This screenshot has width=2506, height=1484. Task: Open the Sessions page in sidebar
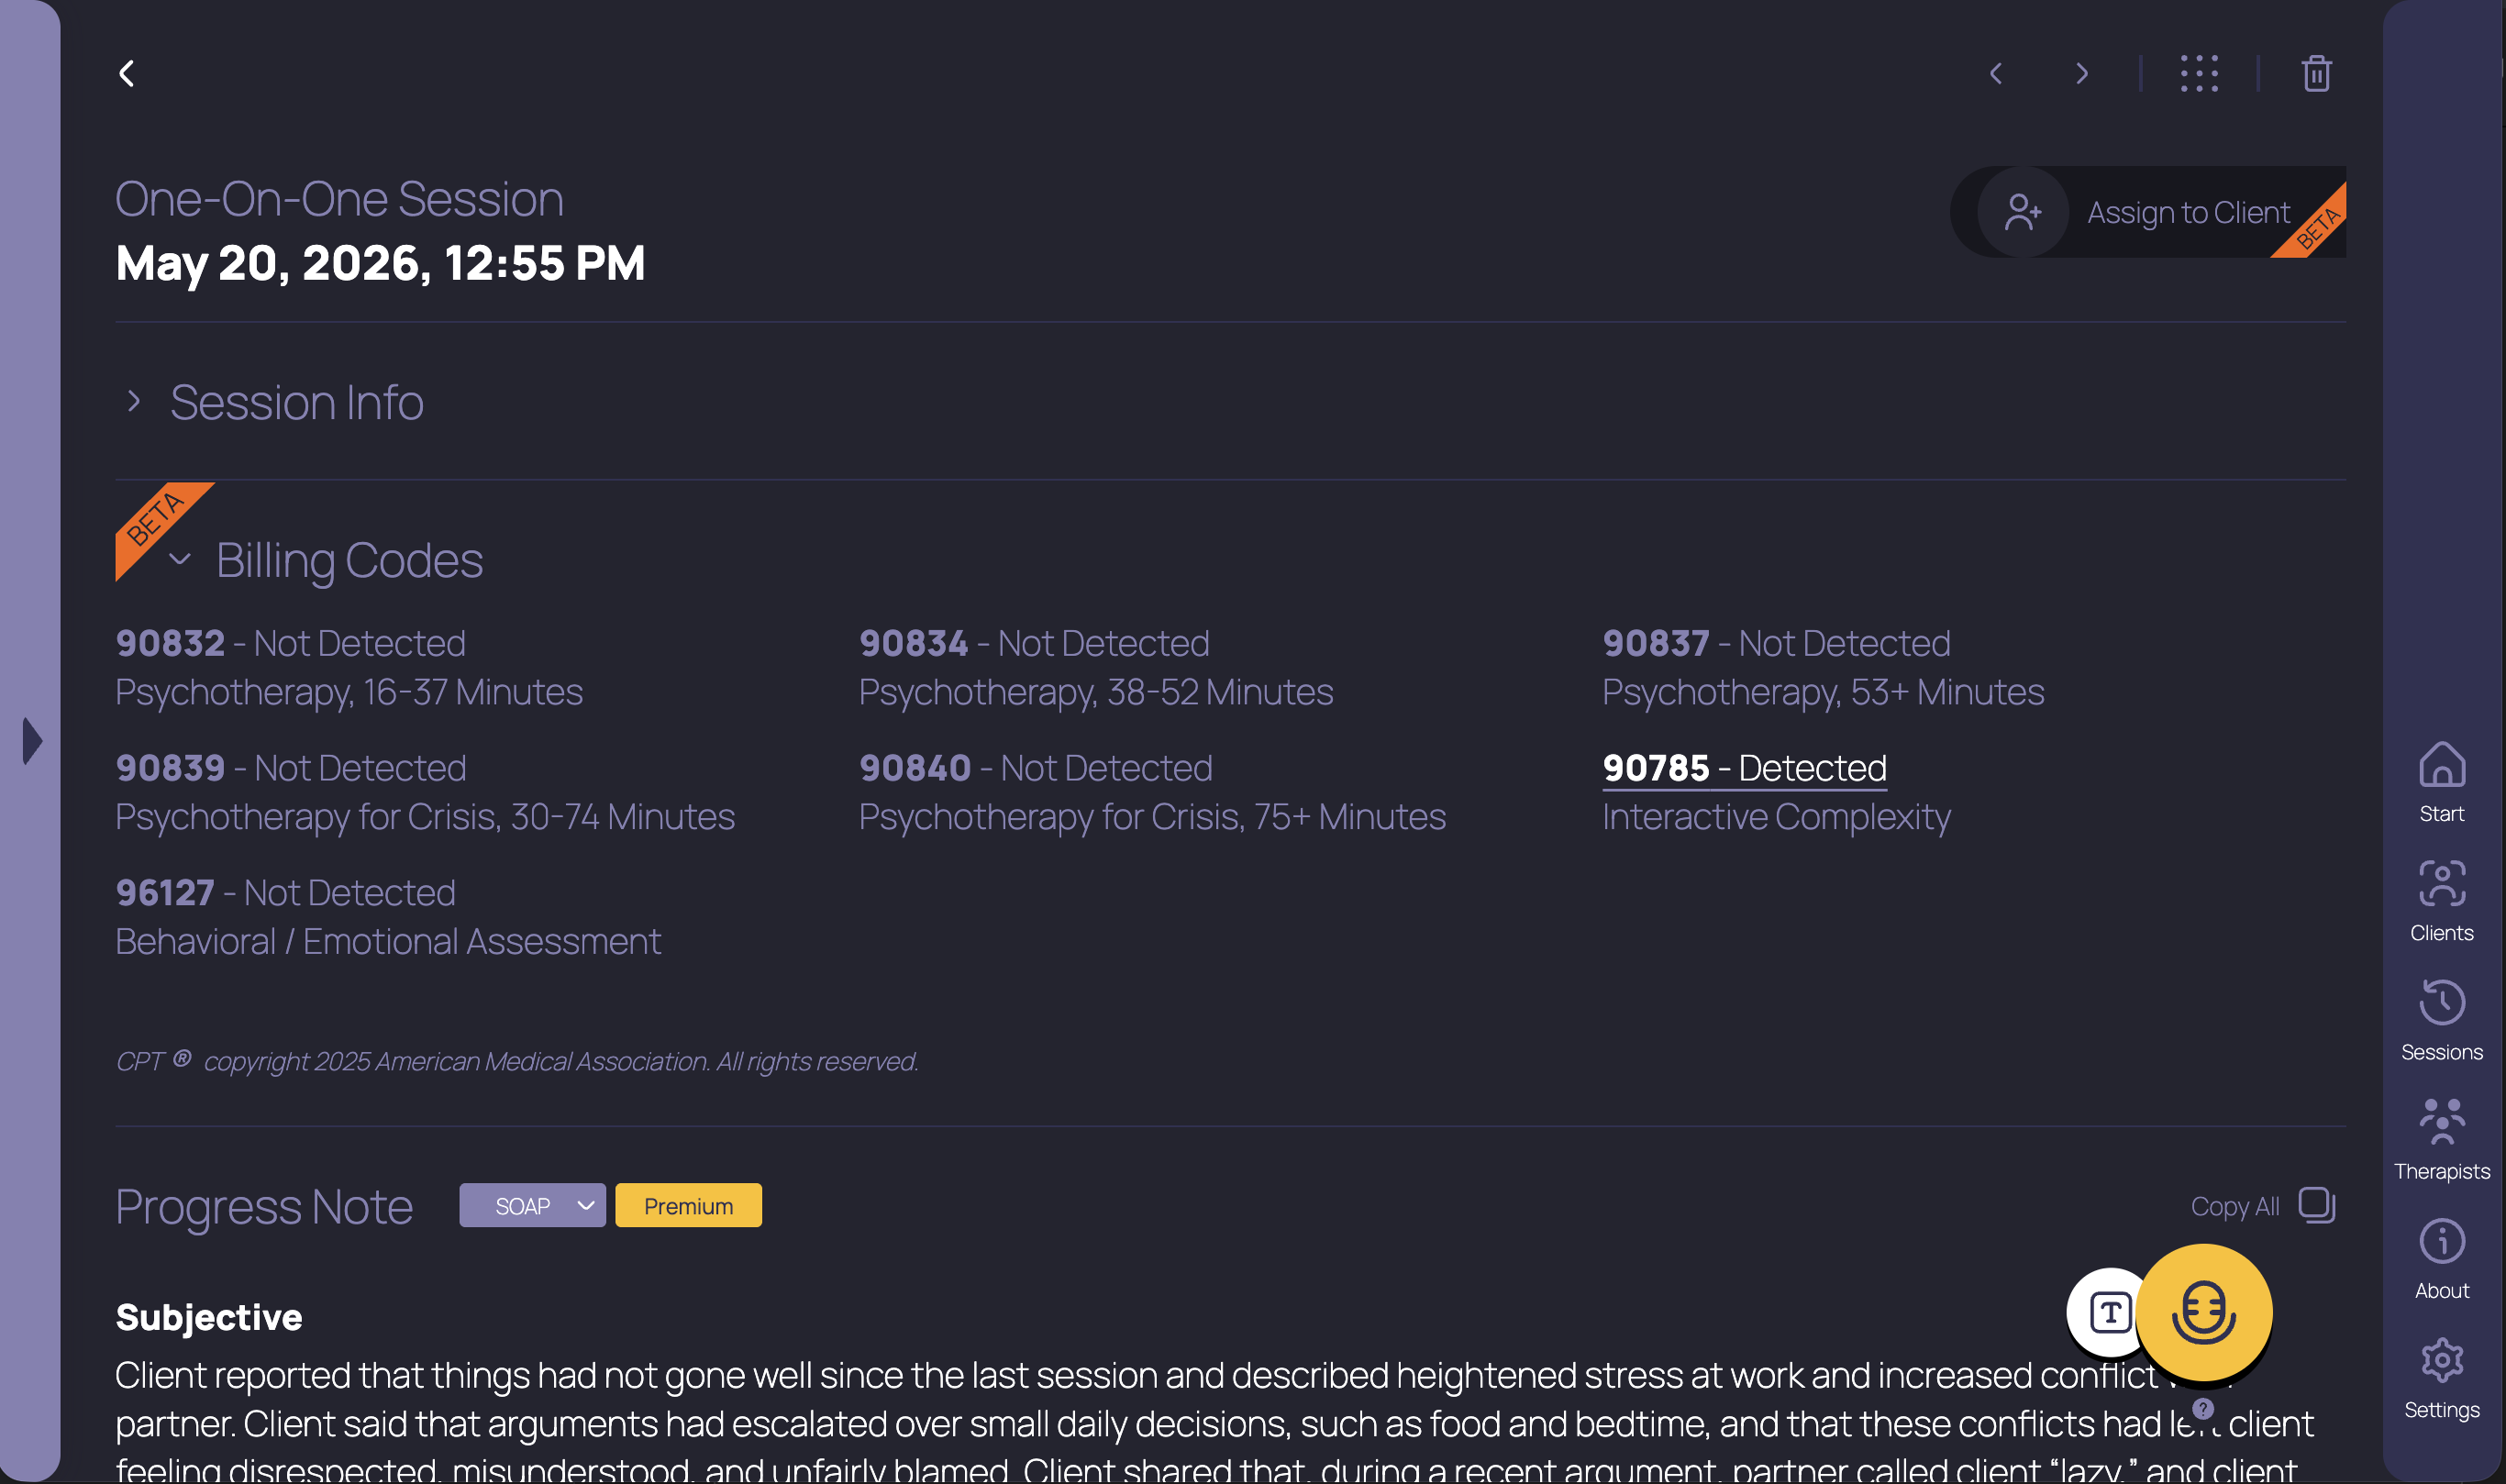2441,1020
